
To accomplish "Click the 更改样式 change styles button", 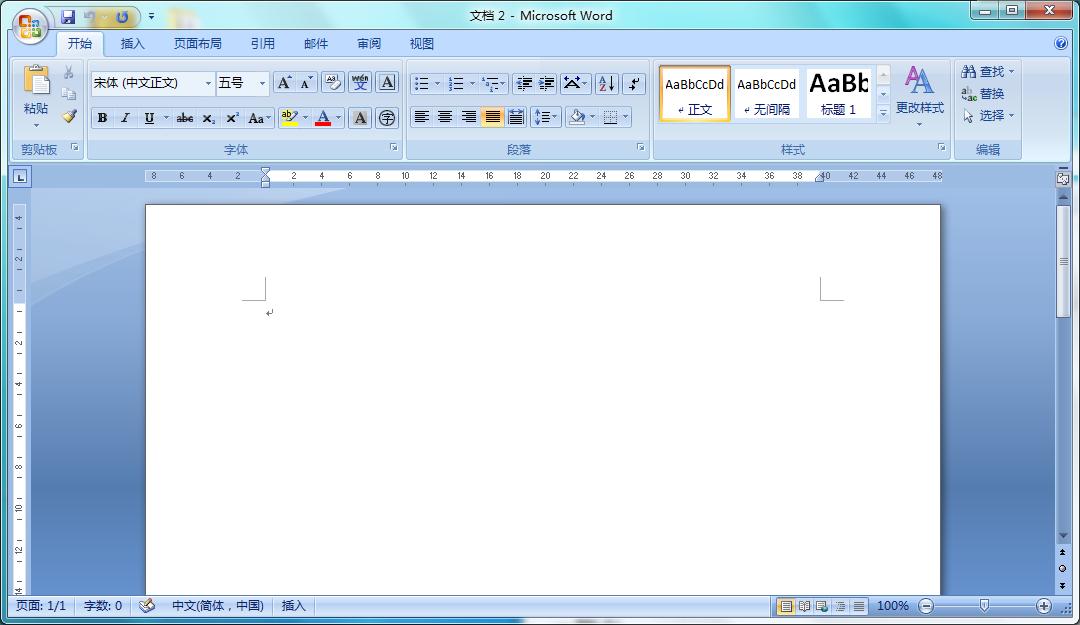I will 919,93.
